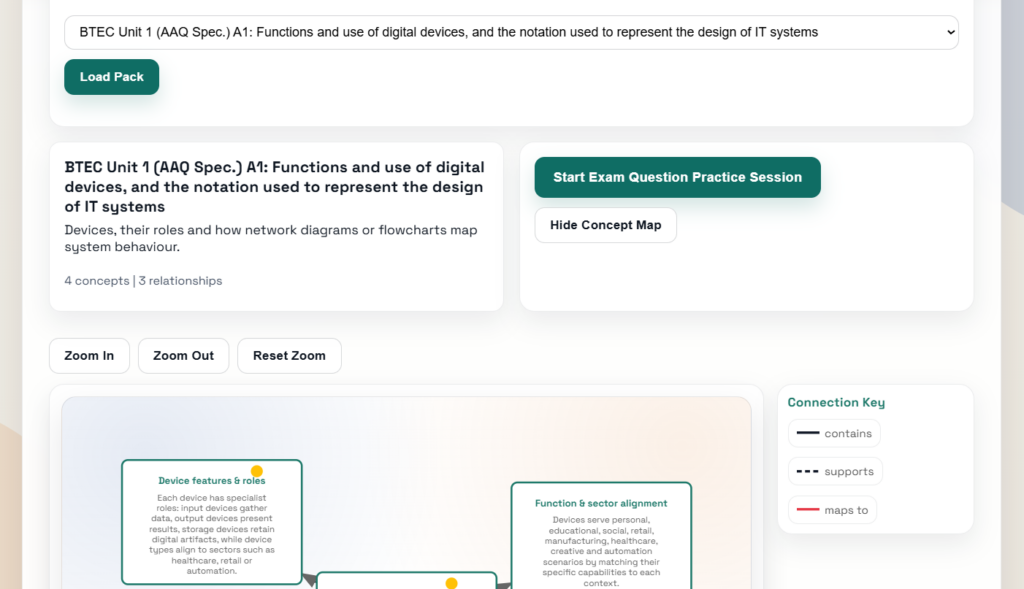Click the description 'Devices, their roles and how network diagrams'
Screen dimensions: 1024x589
[271, 238]
